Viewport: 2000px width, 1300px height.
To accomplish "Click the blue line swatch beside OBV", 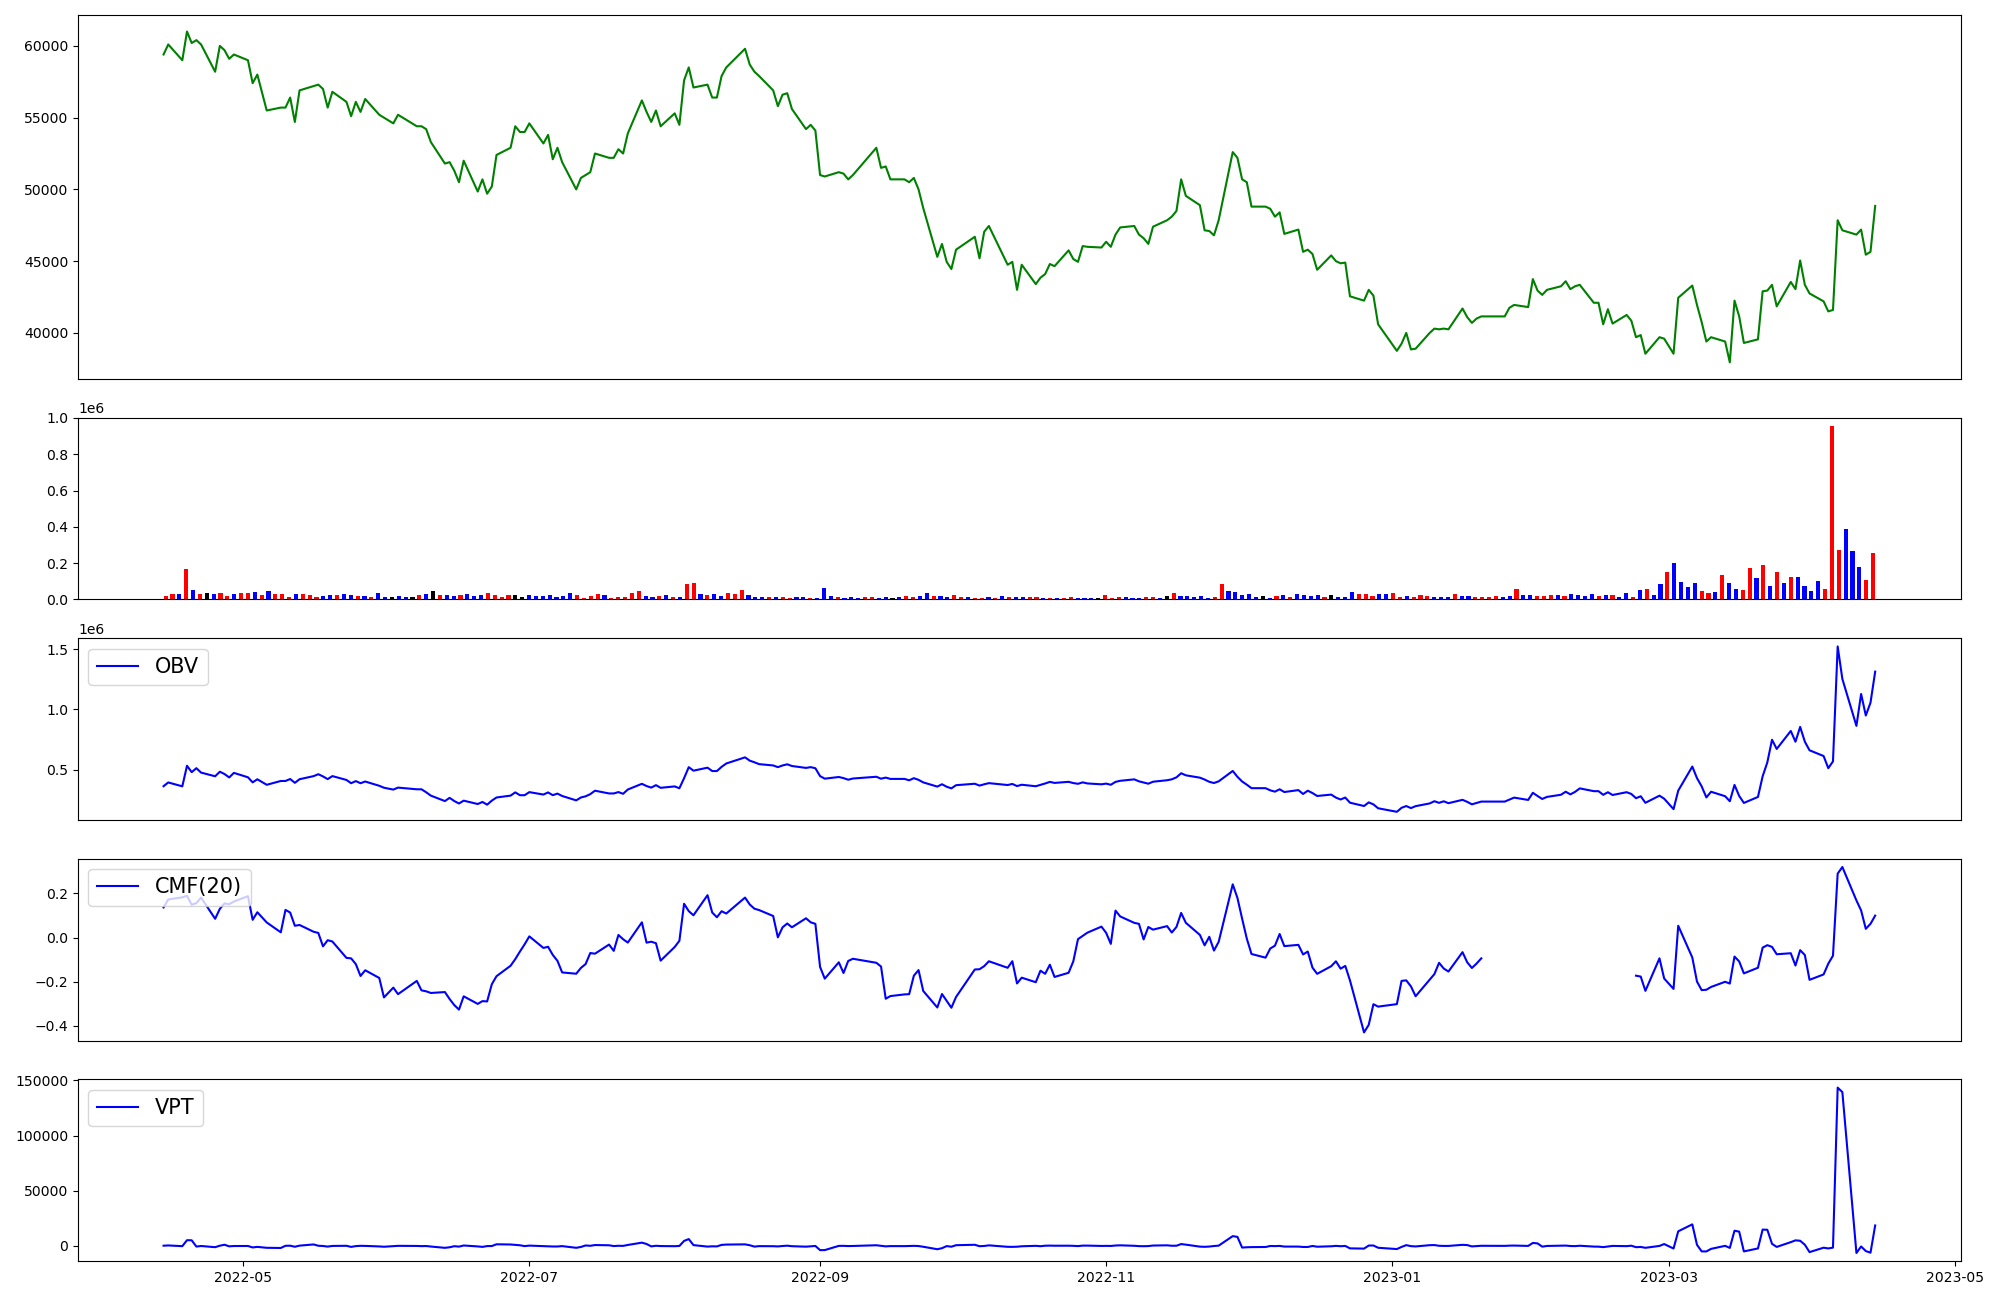I will (x=118, y=666).
